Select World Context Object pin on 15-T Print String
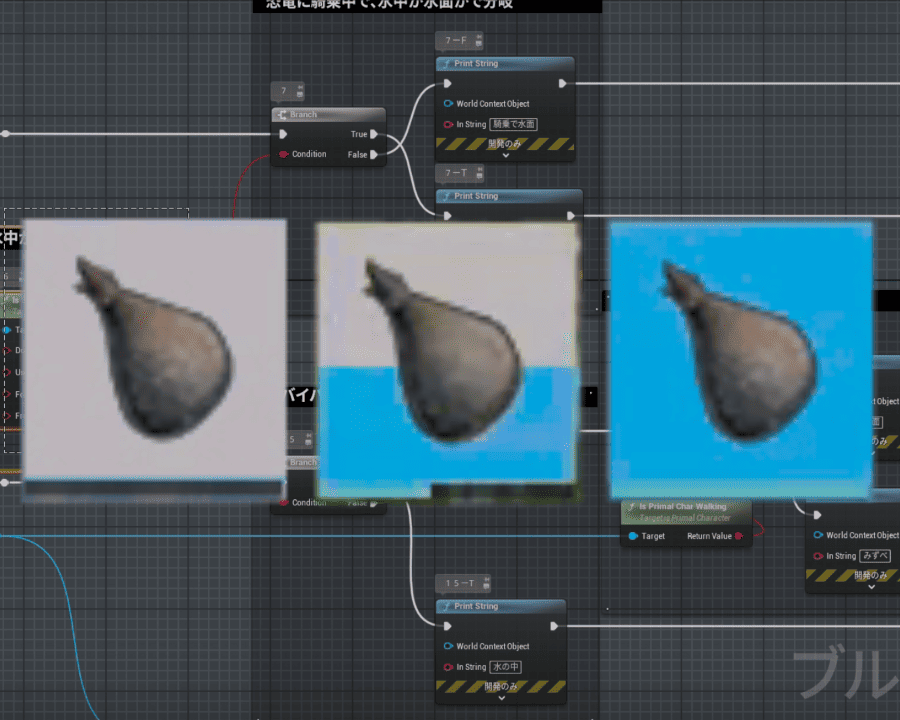The width and height of the screenshot is (900, 720). tap(448, 646)
